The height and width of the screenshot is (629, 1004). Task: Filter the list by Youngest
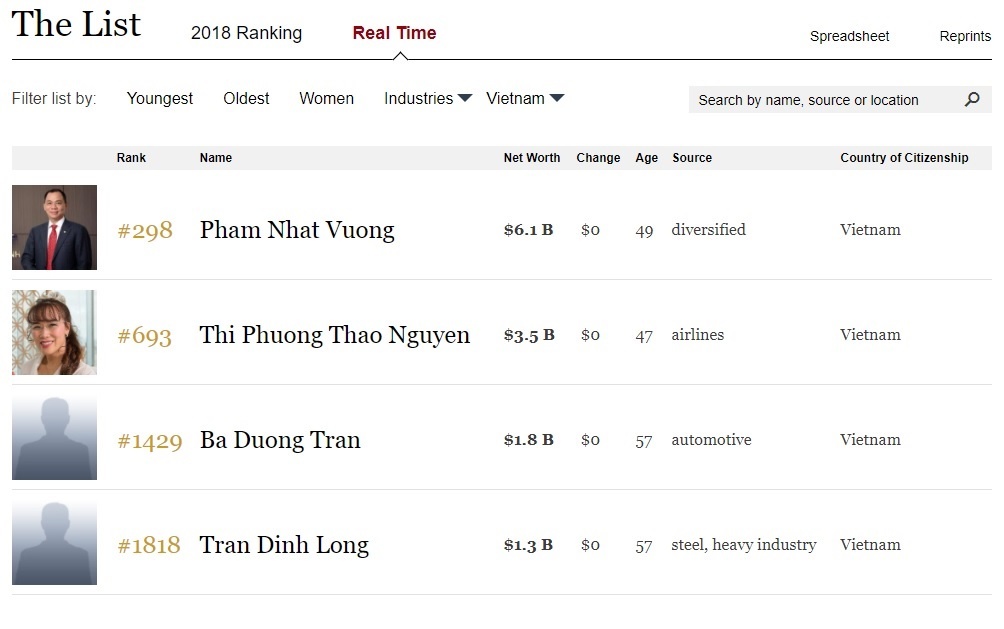click(x=159, y=98)
